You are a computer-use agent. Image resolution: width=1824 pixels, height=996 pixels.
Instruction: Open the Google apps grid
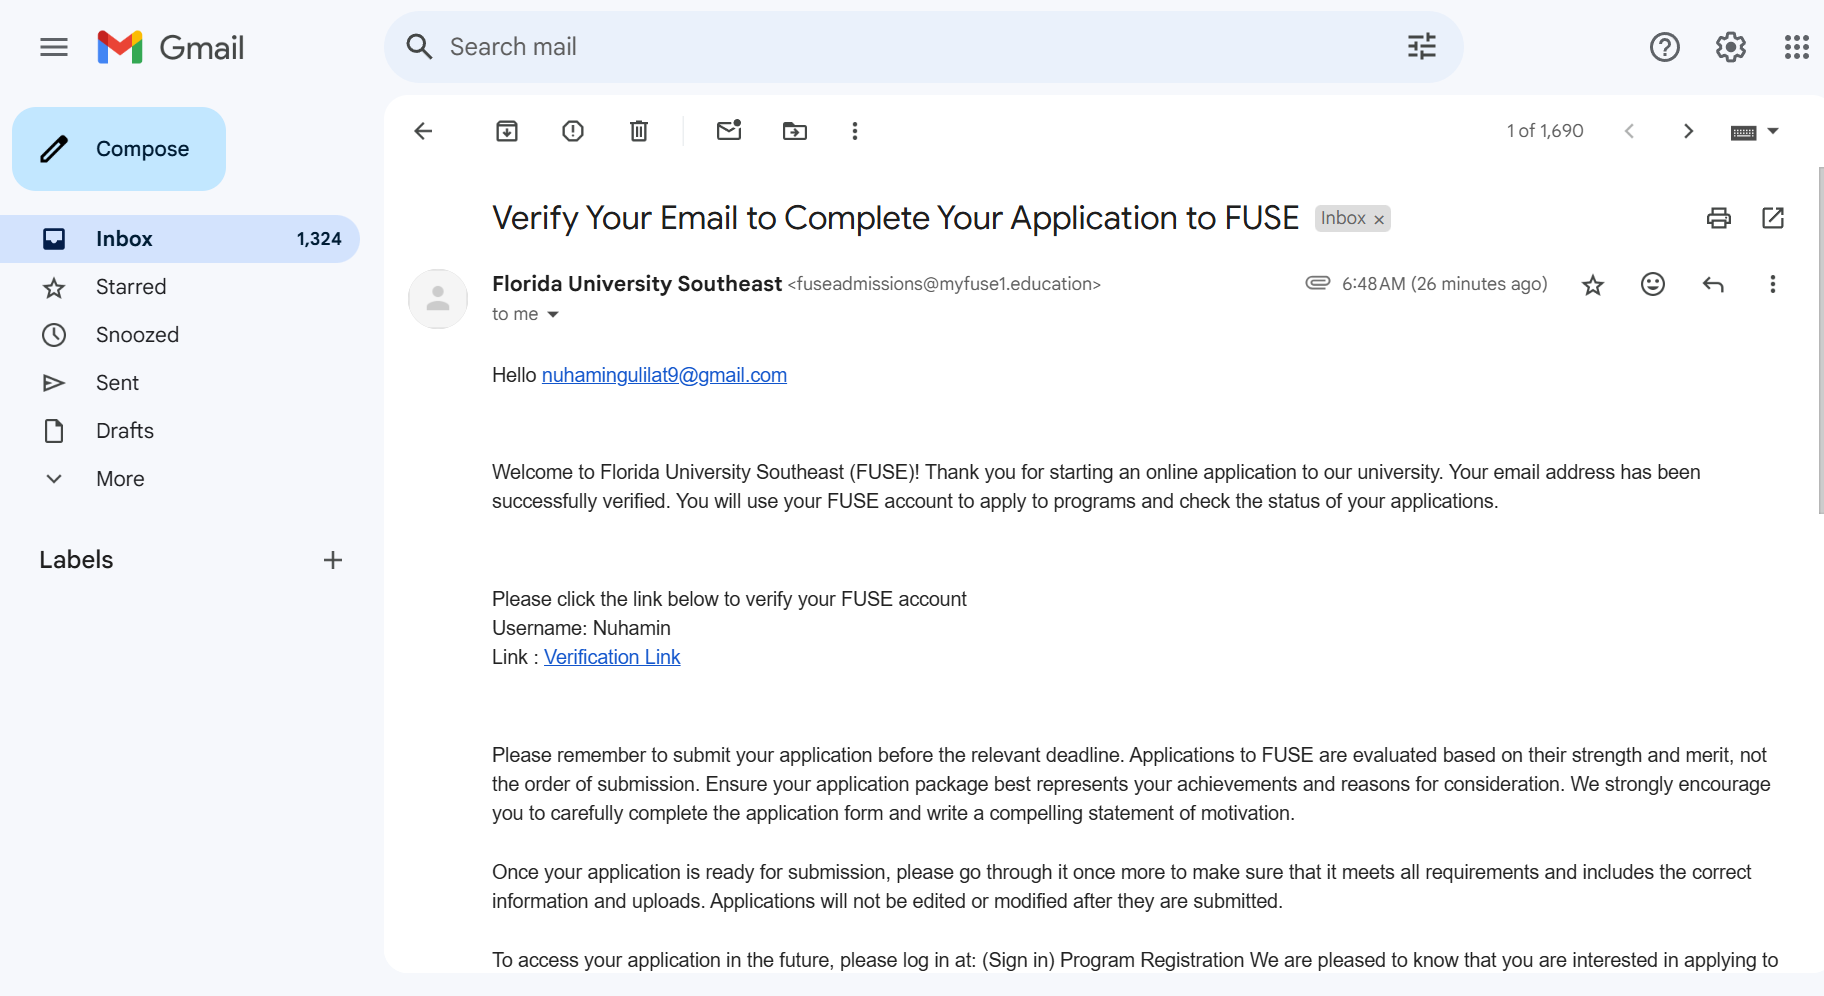point(1797,47)
